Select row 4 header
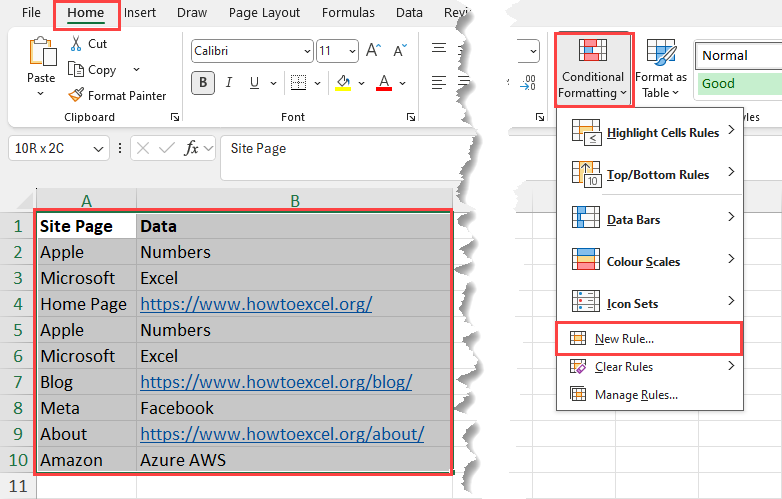 18,304
